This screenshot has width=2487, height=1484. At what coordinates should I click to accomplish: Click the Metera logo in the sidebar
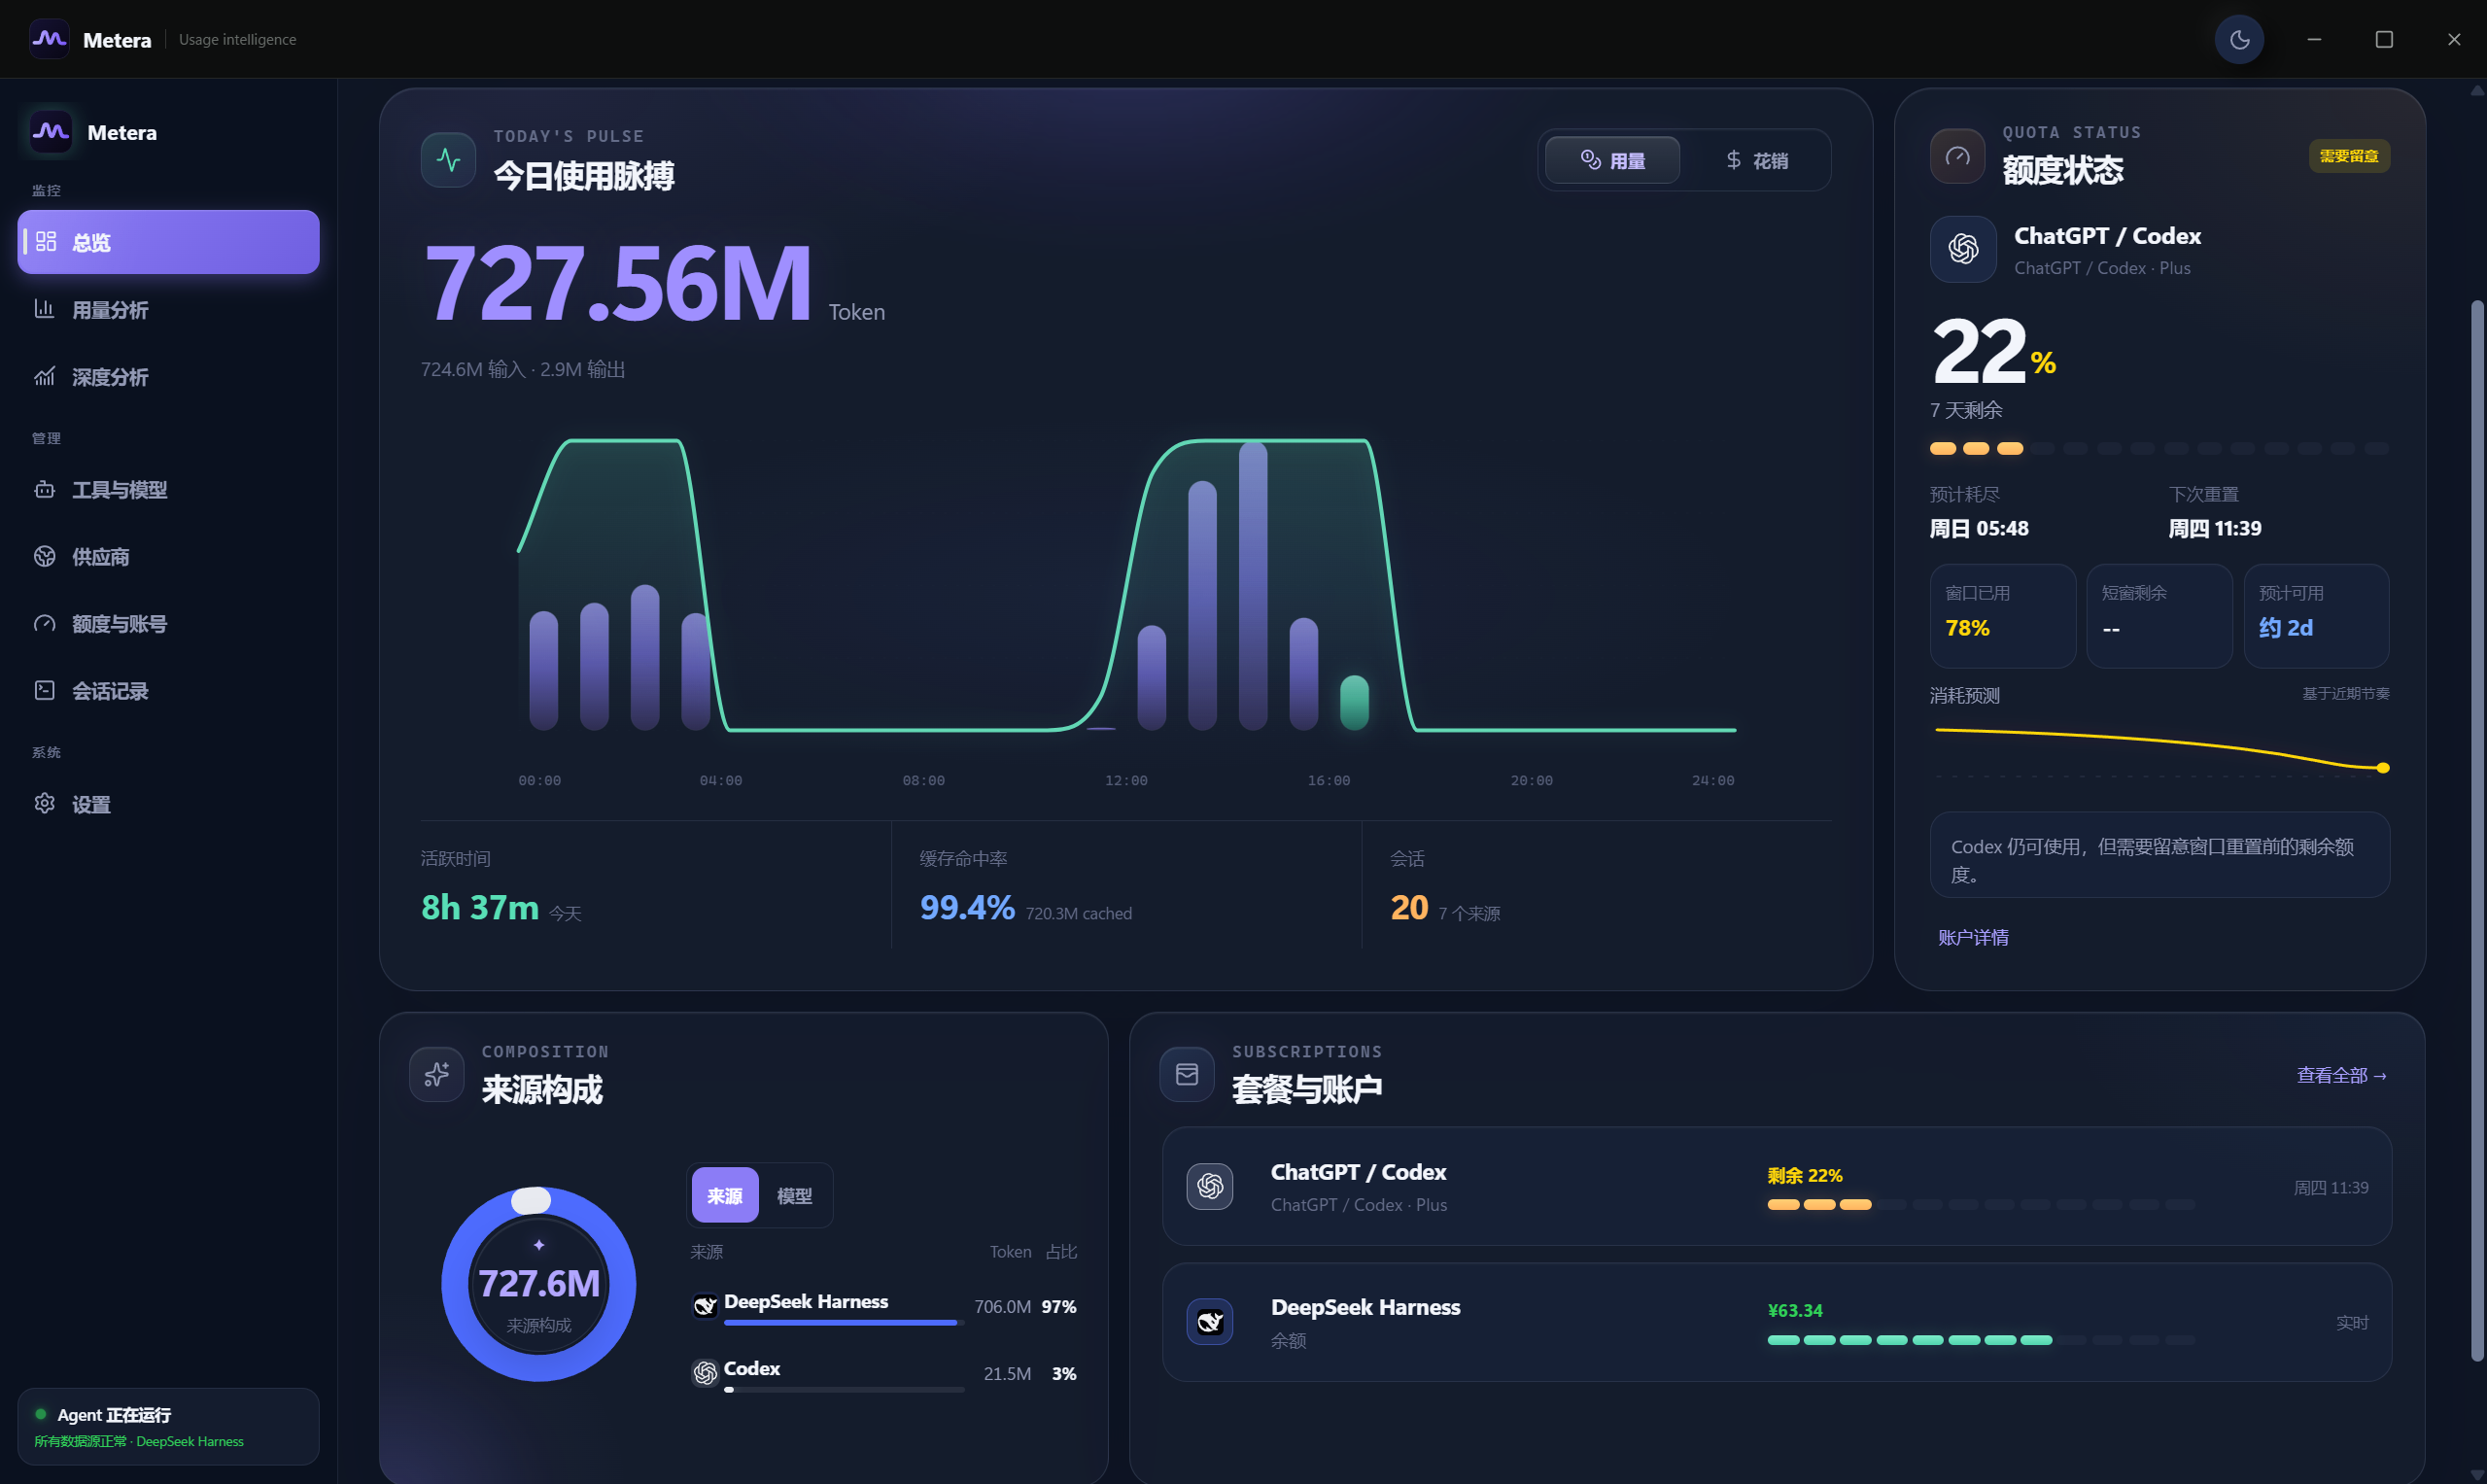click(x=51, y=132)
